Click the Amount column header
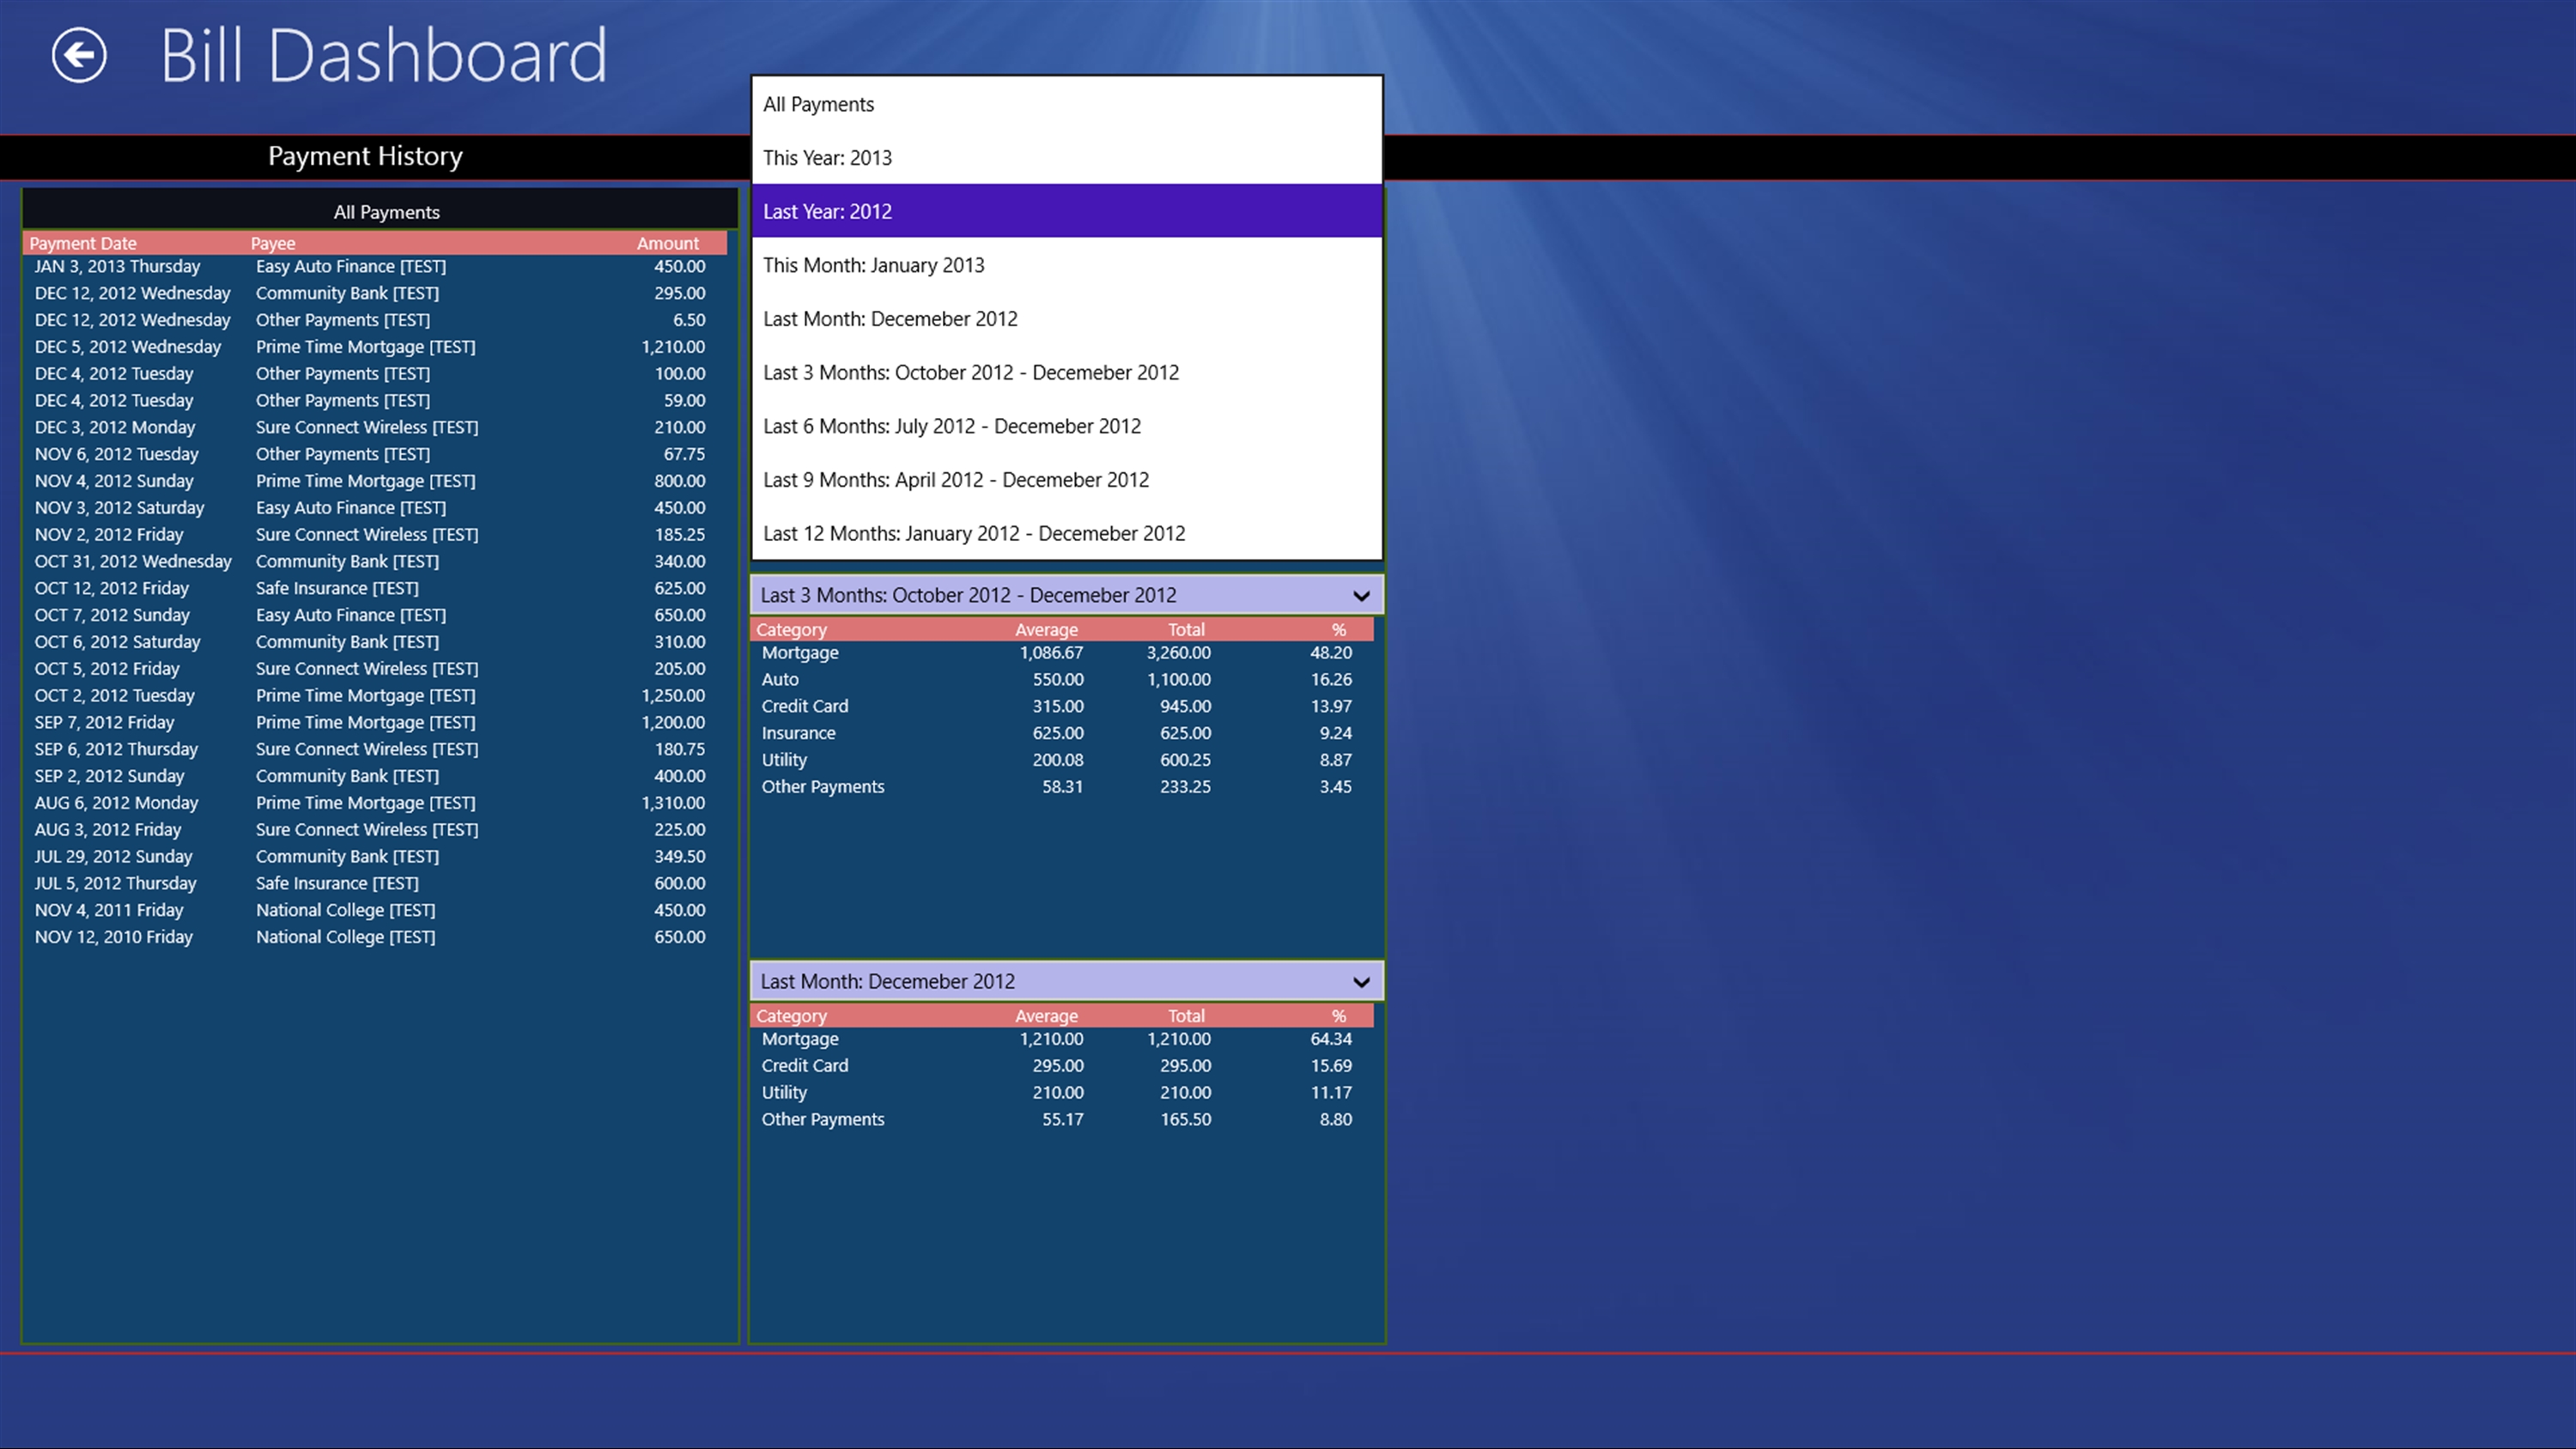 [x=667, y=243]
